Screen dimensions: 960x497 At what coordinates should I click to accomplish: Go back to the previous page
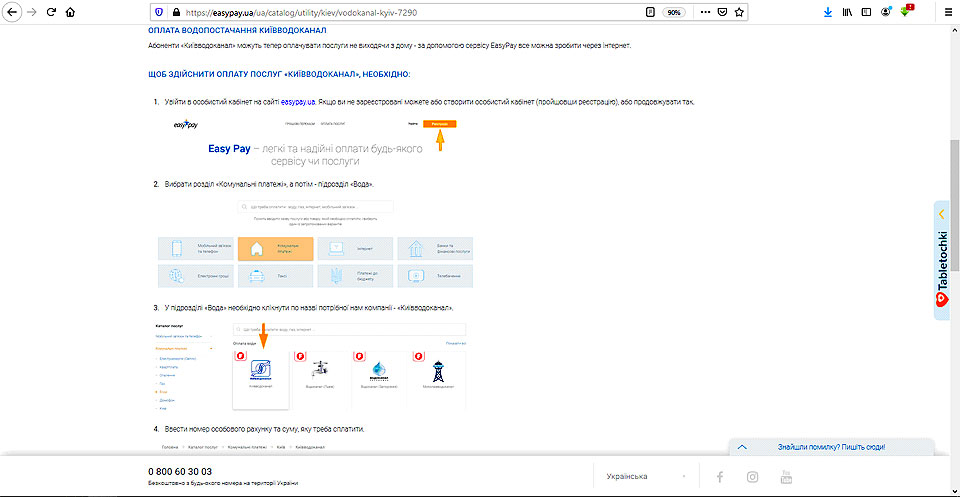[x=12, y=12]
